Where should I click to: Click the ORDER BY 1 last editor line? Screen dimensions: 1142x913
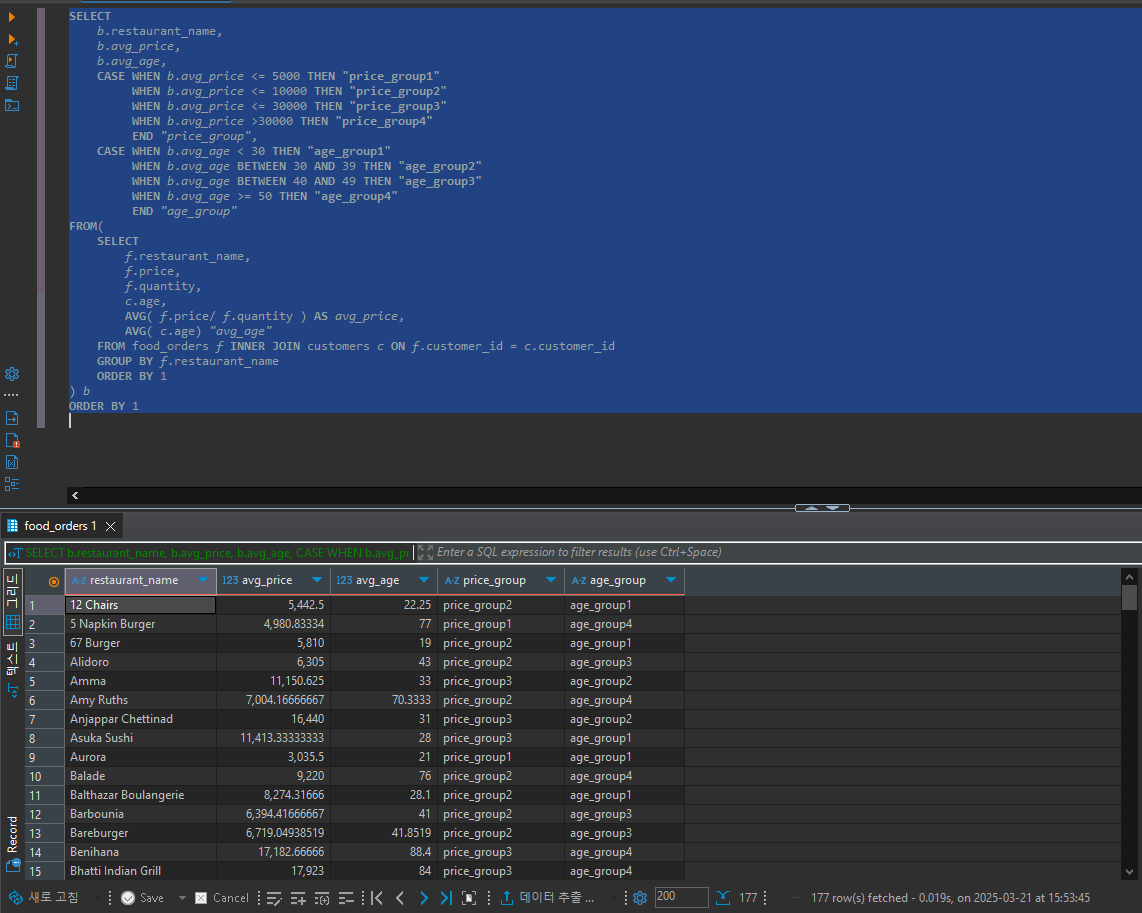click(x=104, y=406)
